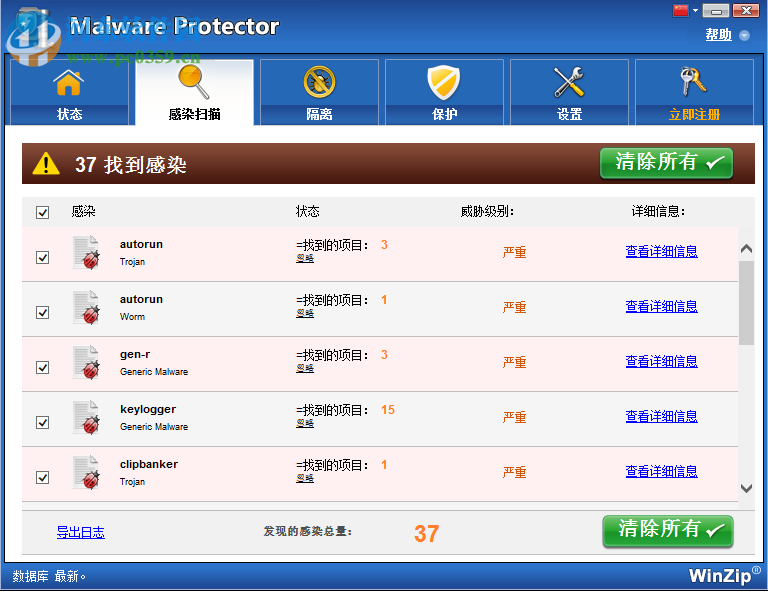Click the magnifying glass scan icon
768x593 pixels.
pos(194,82)
